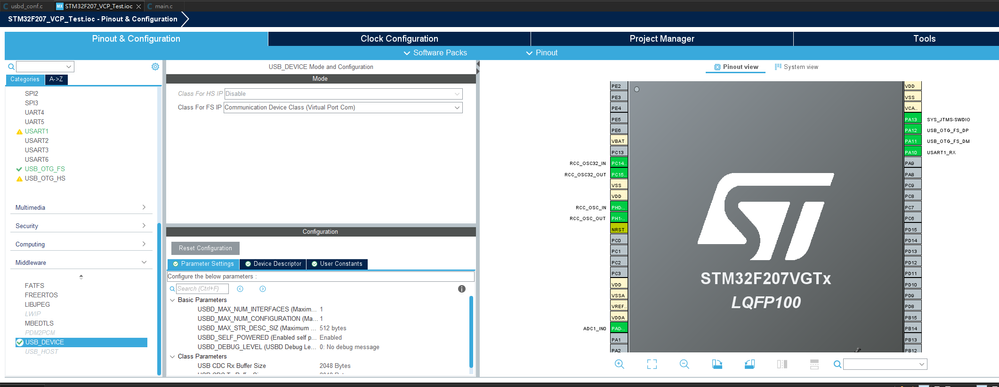Click USBD_SELF_POWERED Enabled value
The height and width of the screenshot is (387, 999).
(331, 337)
